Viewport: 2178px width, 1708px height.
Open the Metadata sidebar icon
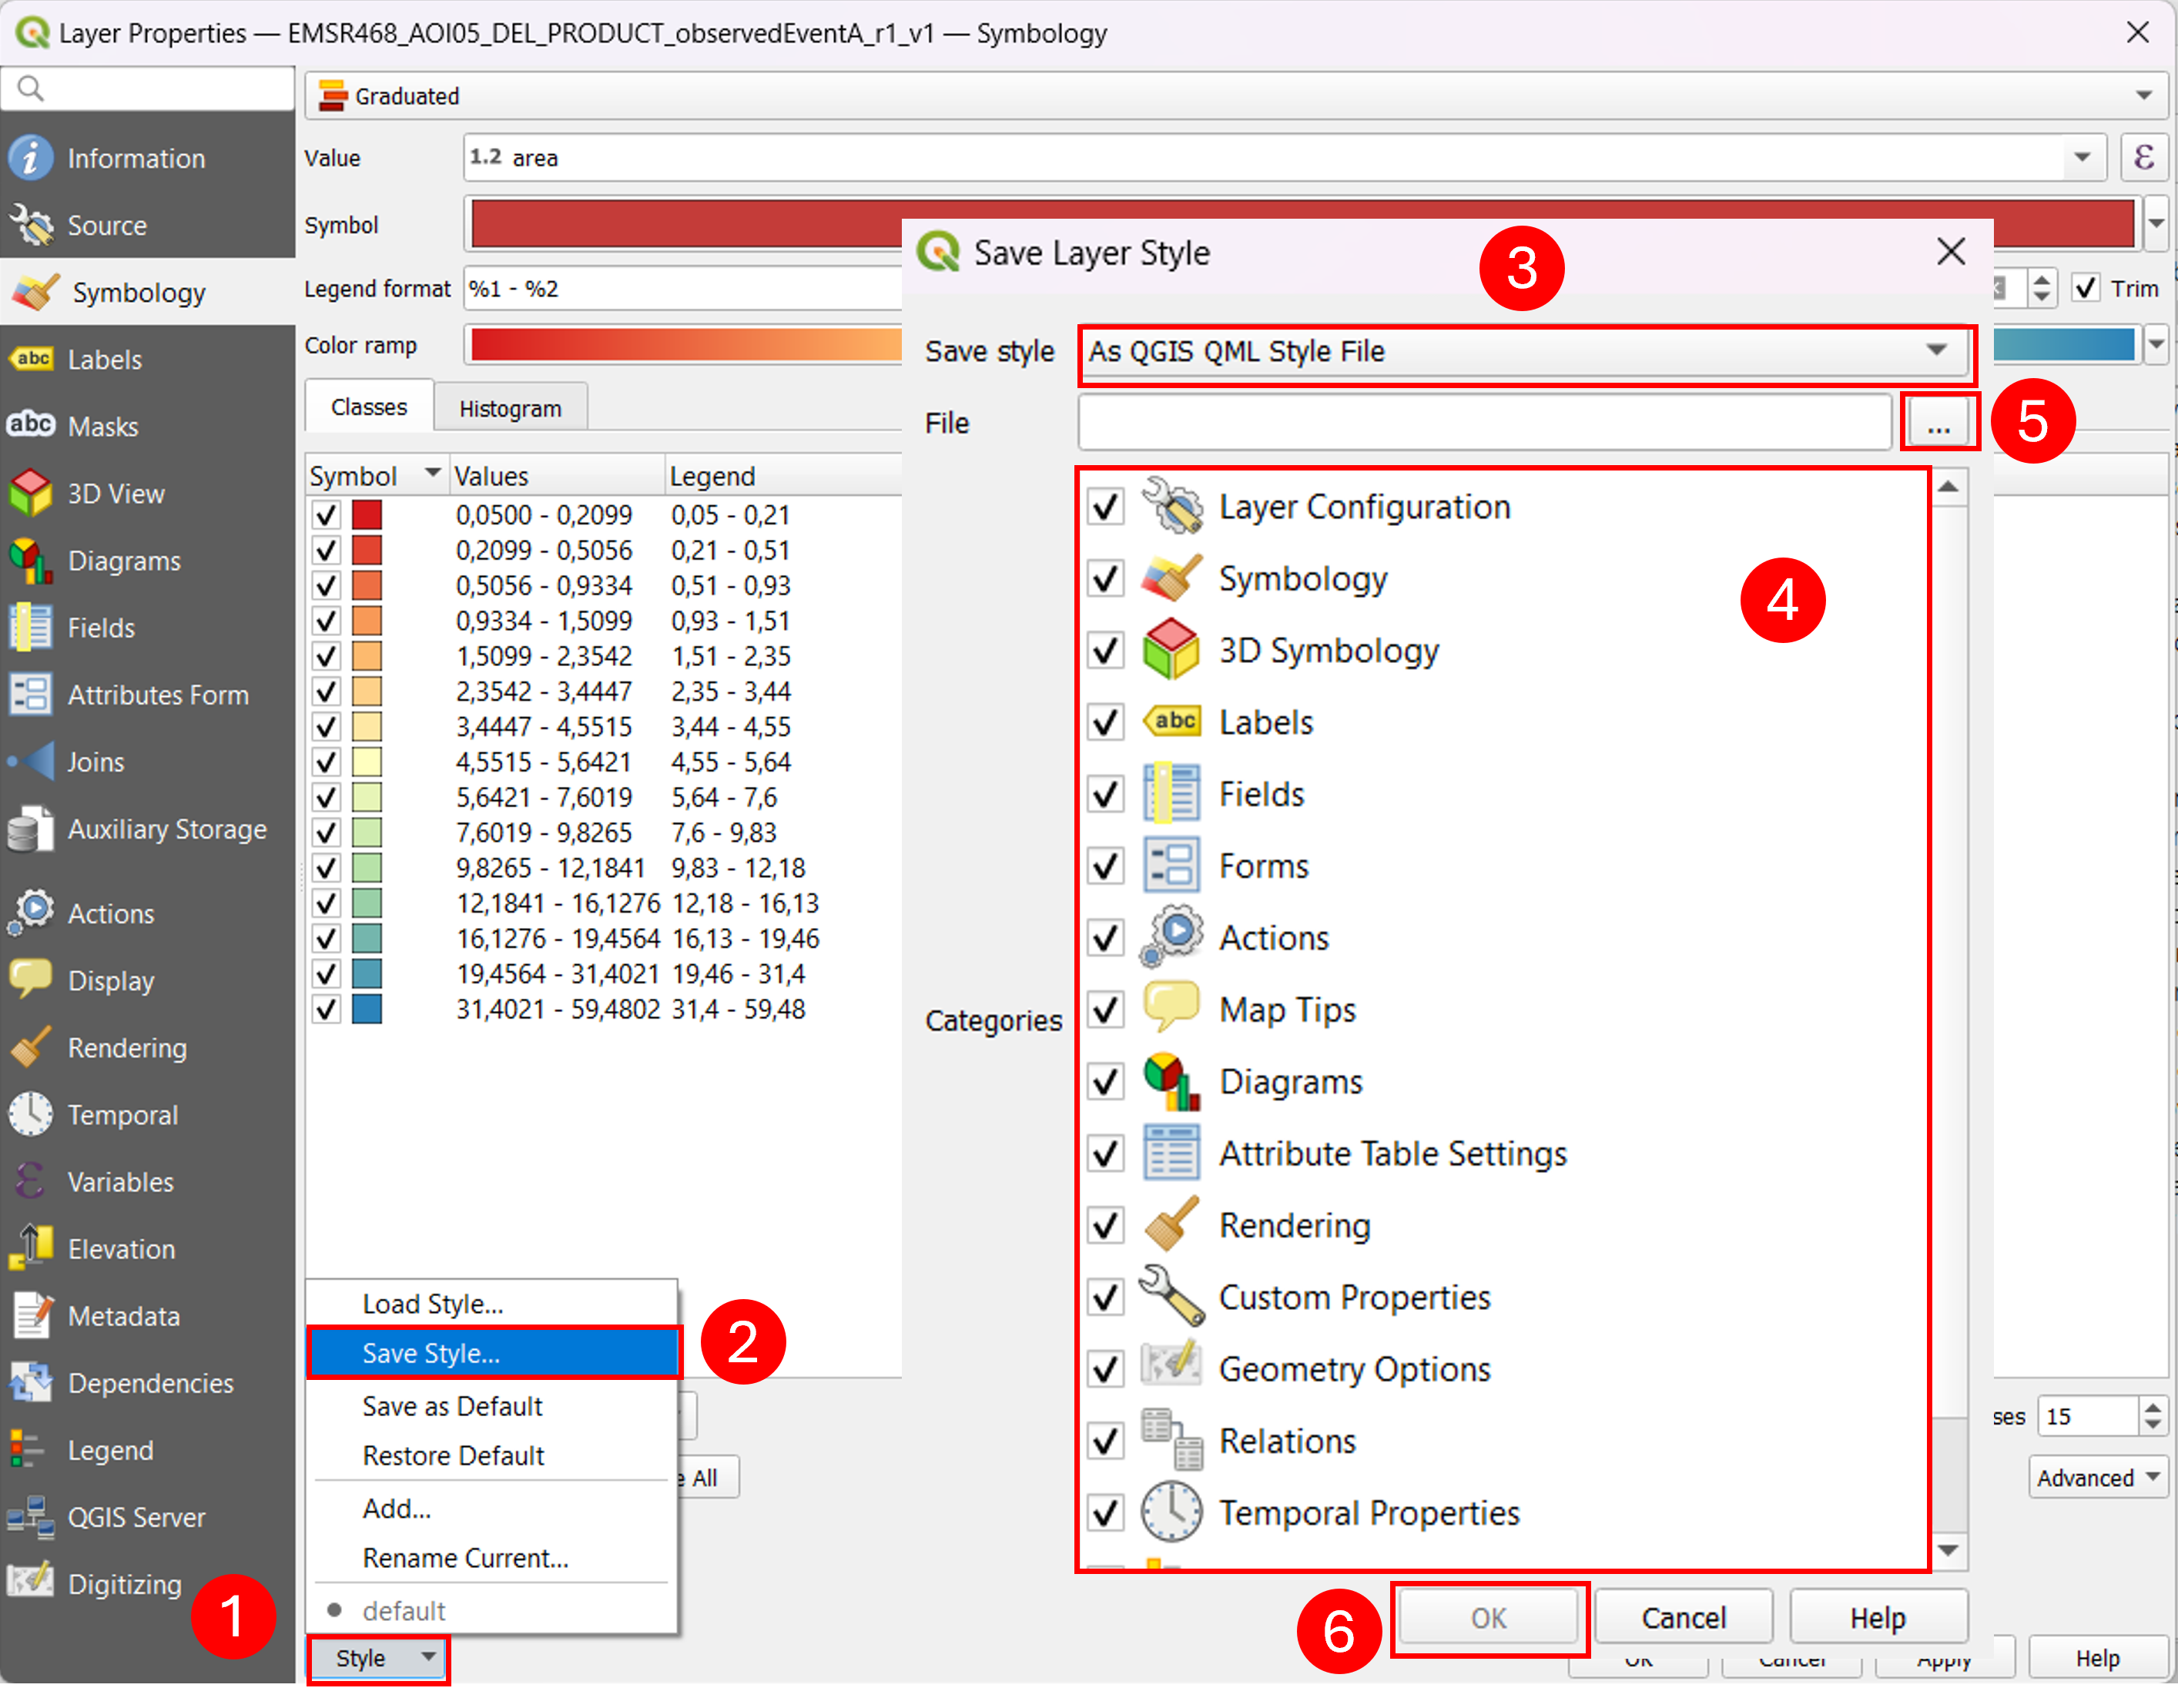31,1315
